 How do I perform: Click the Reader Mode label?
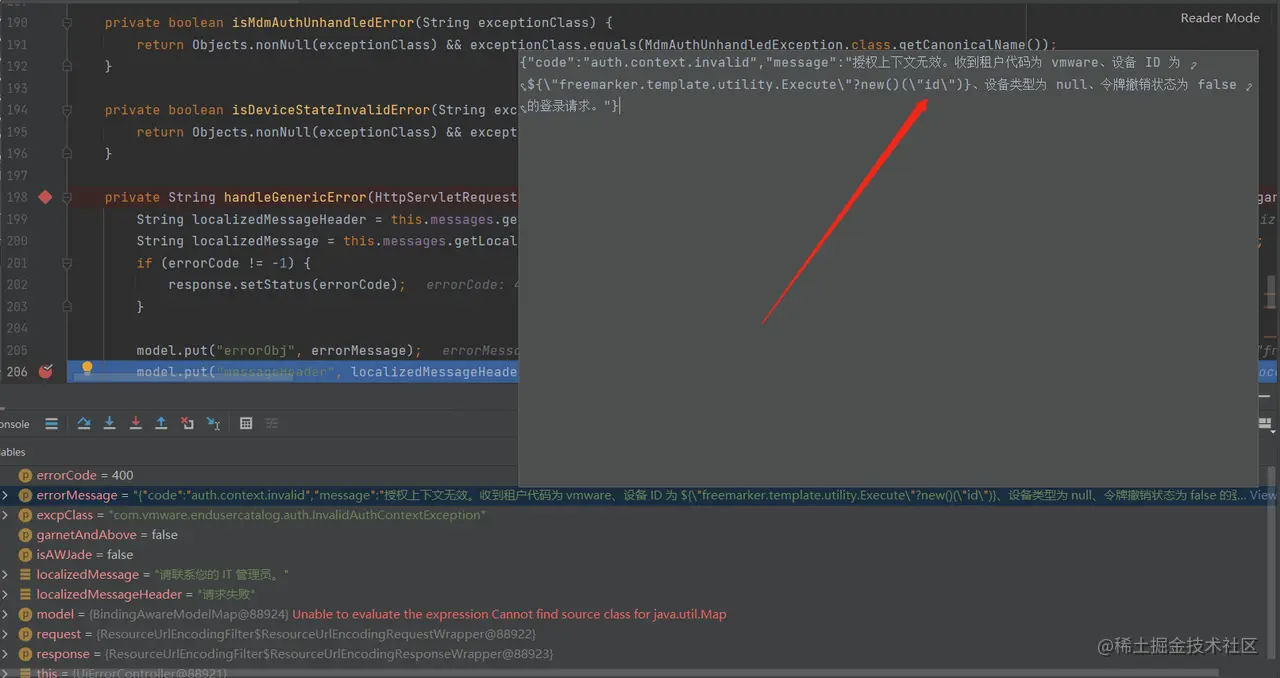tap(1220, 18)
